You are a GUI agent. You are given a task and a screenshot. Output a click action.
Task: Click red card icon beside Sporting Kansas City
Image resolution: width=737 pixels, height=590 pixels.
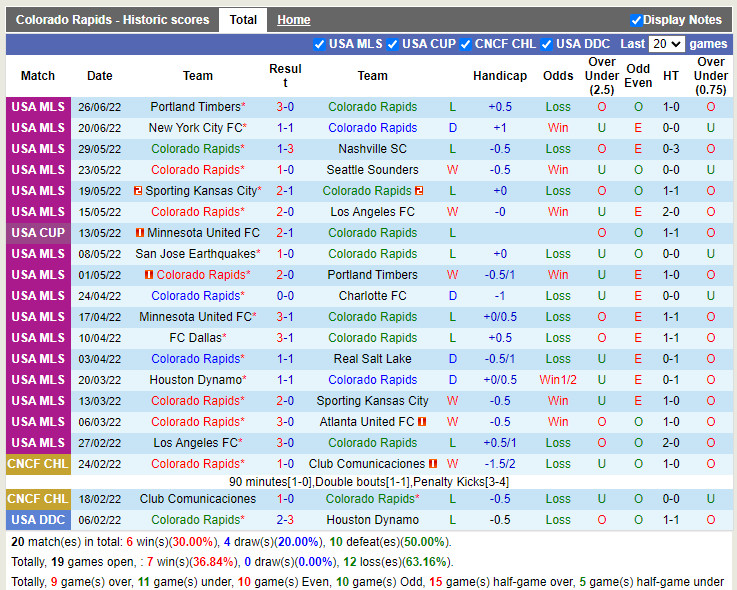(x=139, y=191)
